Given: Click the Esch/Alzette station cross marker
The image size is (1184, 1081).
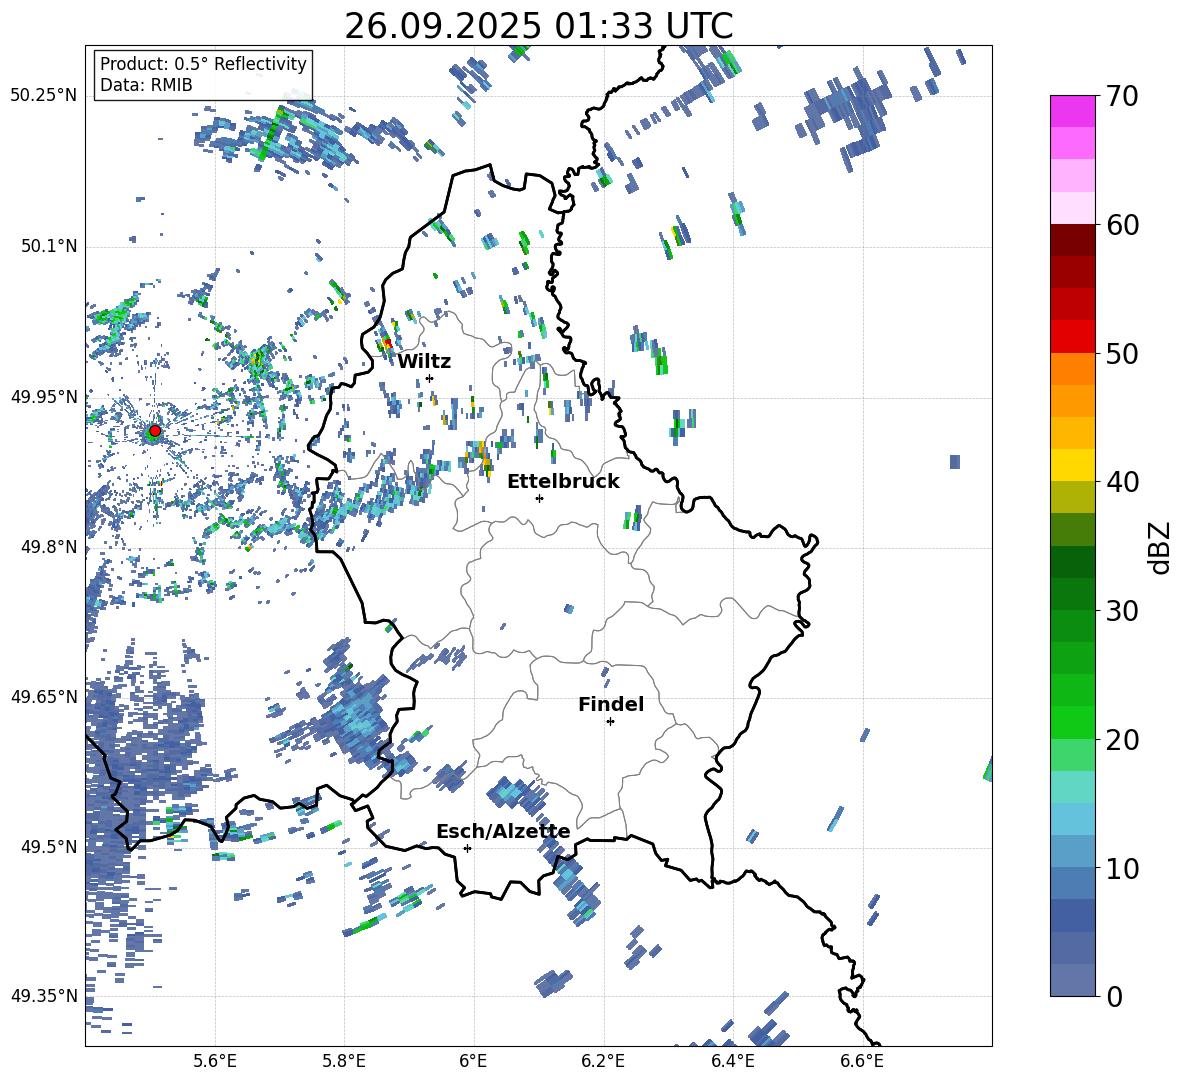Looking at the screenshot, I should 467,848.
